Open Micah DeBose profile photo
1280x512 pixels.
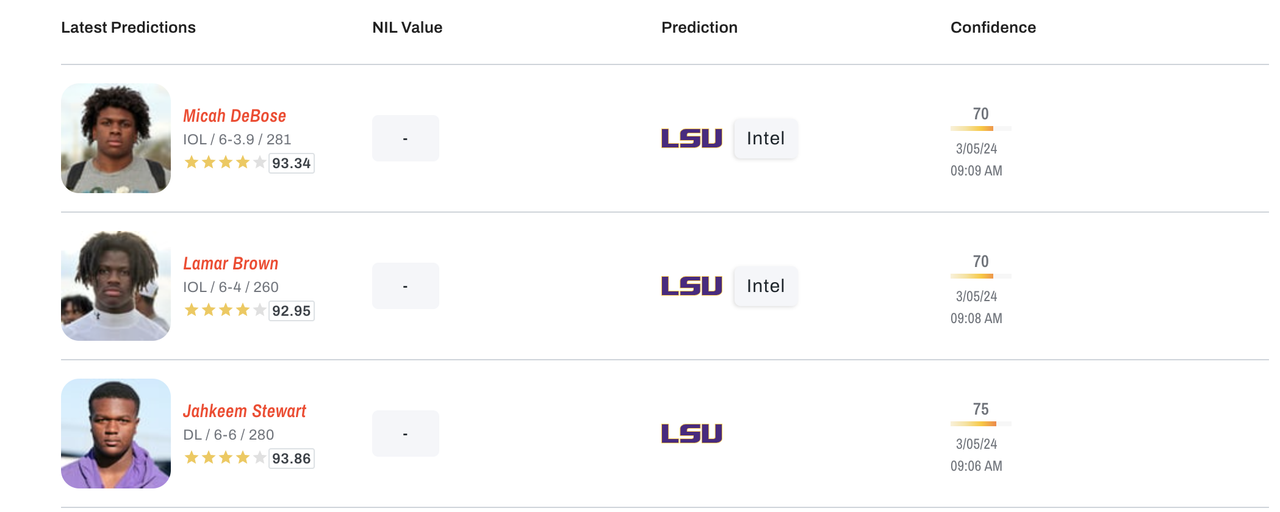[116, 138]
